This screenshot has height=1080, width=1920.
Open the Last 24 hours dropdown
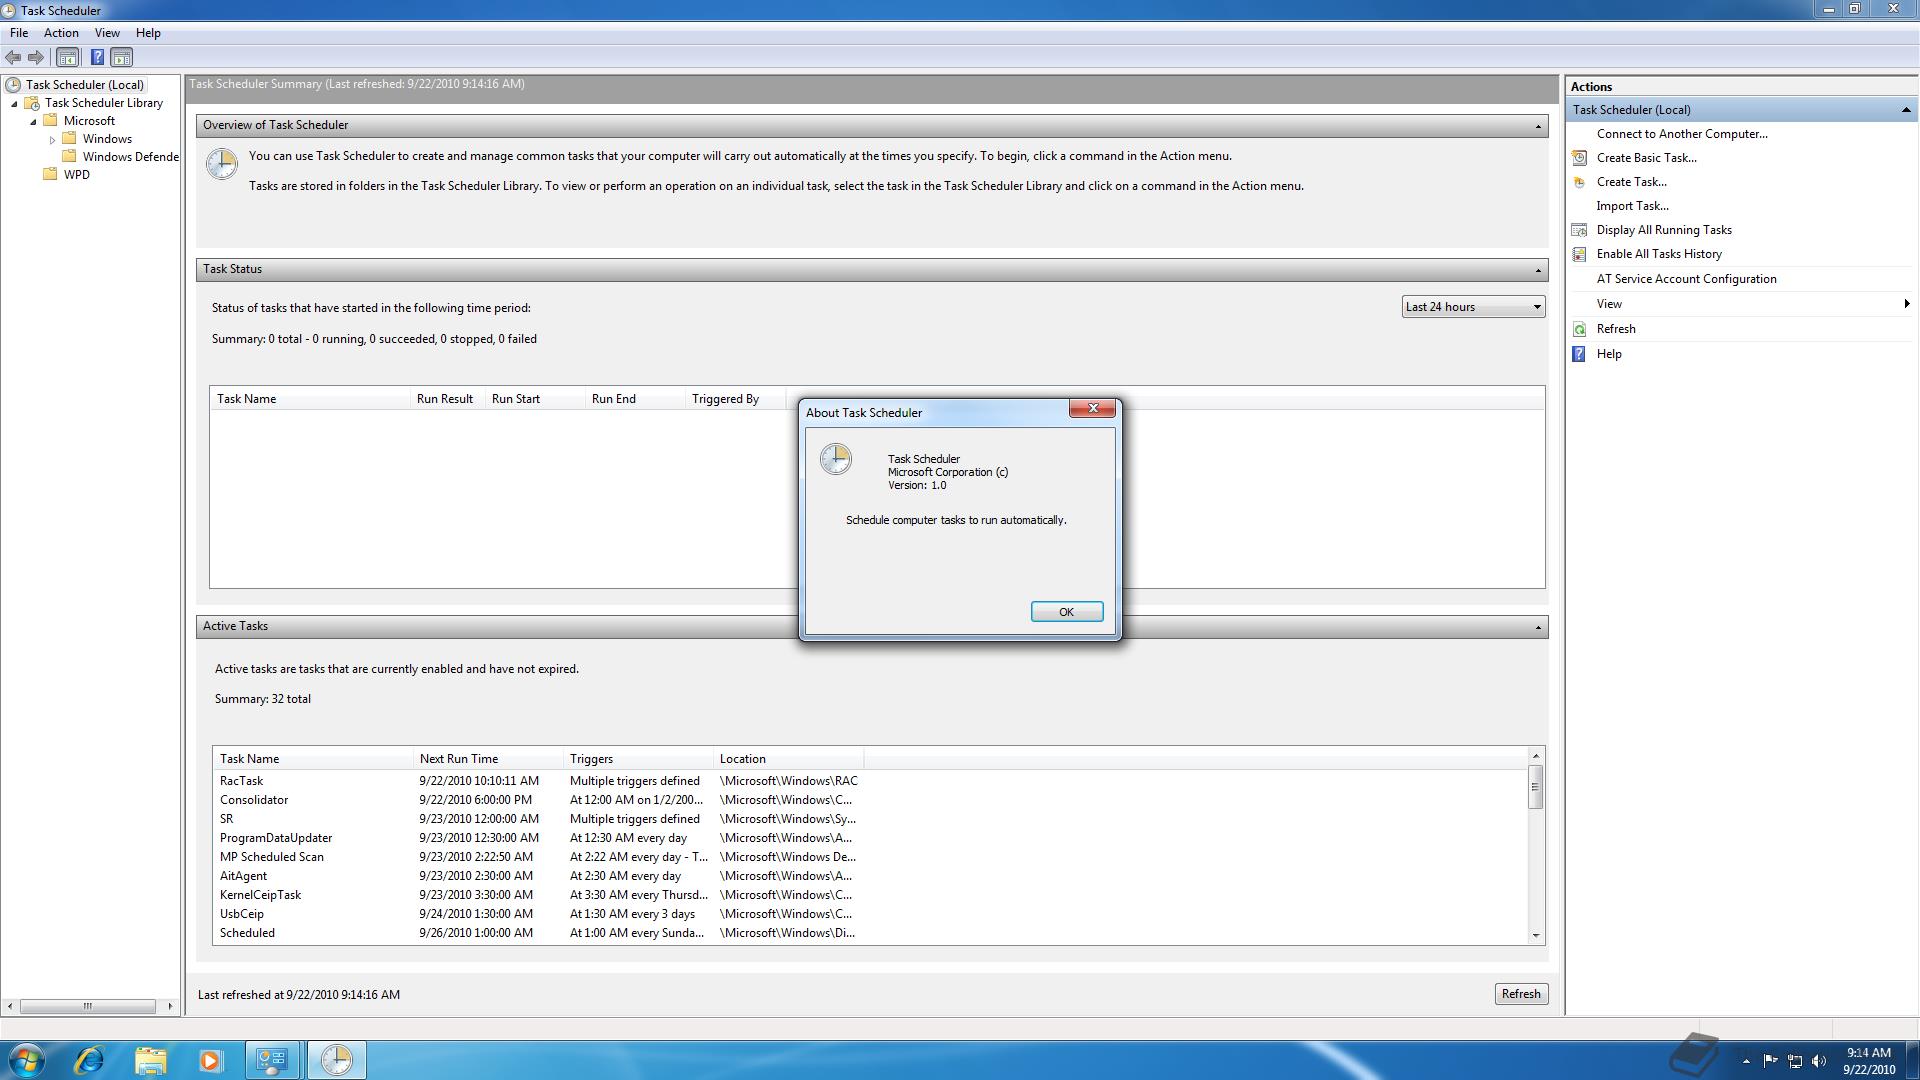point(1473,307)
